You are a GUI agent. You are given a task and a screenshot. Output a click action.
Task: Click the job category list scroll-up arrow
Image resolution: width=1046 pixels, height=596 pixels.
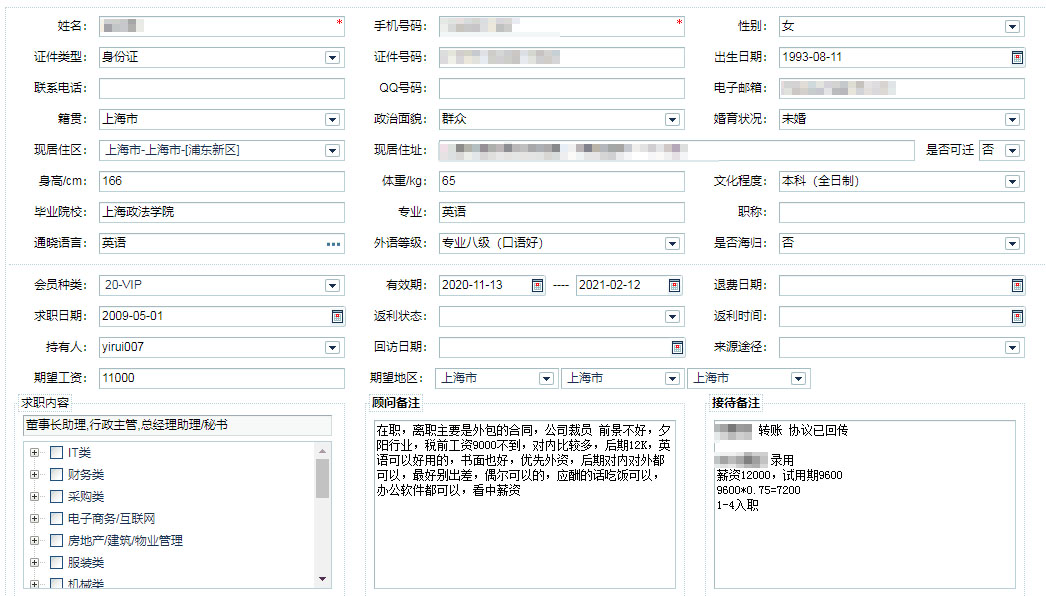tap(323, 451)
